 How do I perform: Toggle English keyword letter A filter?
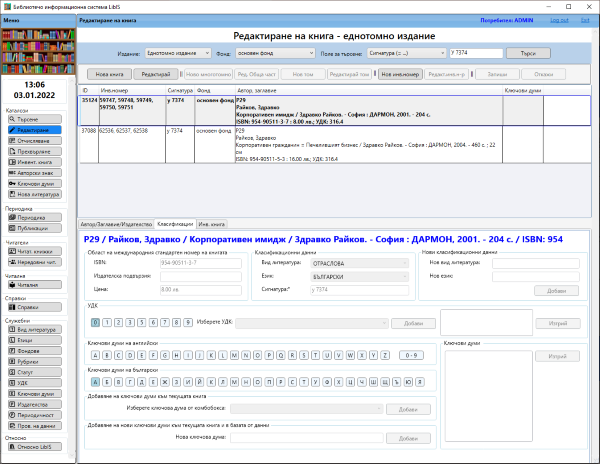tap(95, 354)
